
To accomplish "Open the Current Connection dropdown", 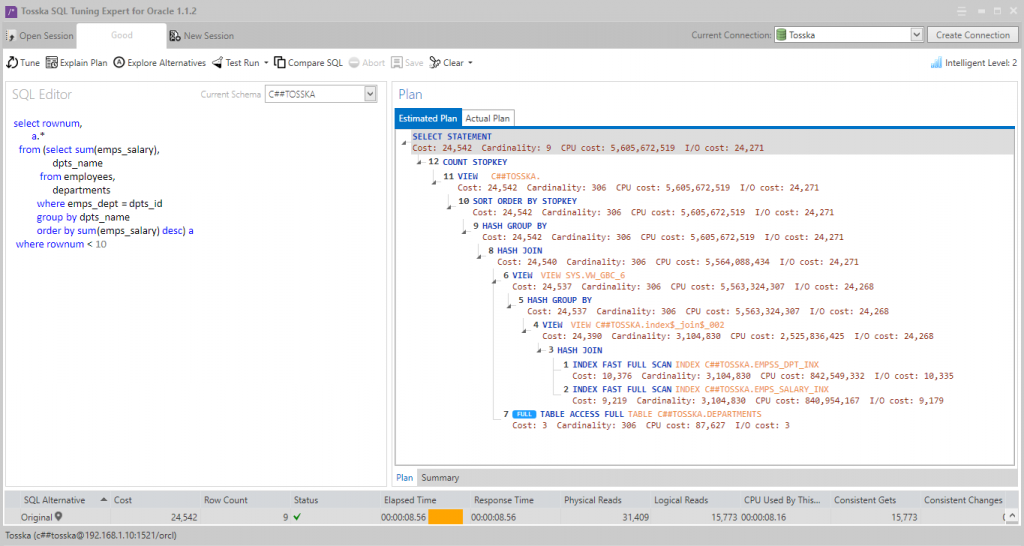I will point(916,35).
